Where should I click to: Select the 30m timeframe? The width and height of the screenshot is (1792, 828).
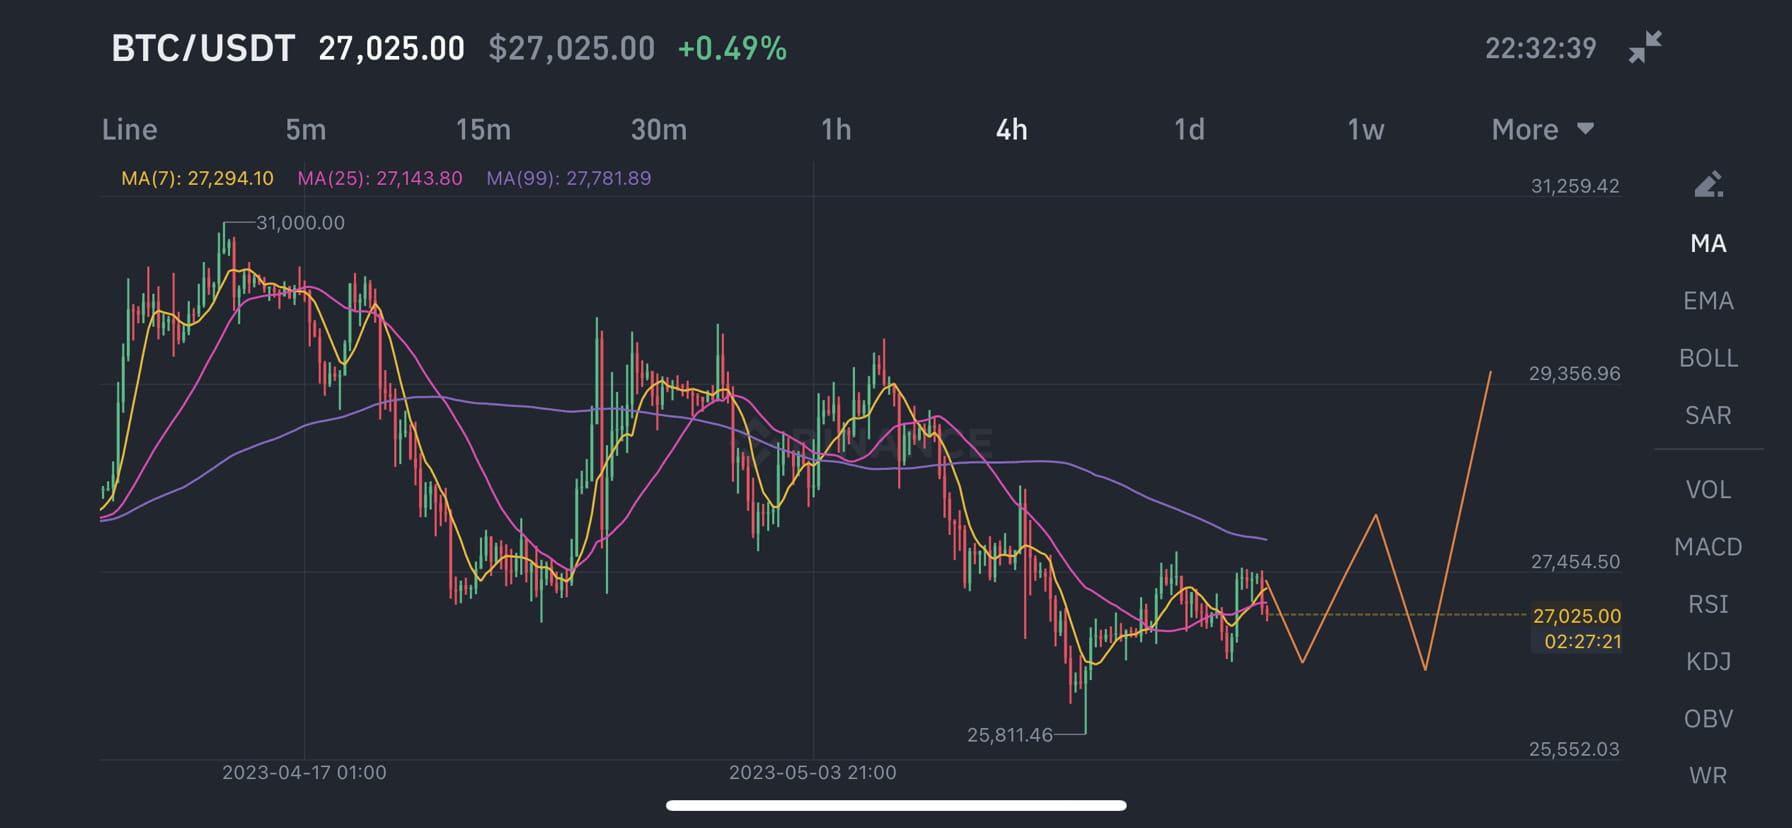(659, 130)
